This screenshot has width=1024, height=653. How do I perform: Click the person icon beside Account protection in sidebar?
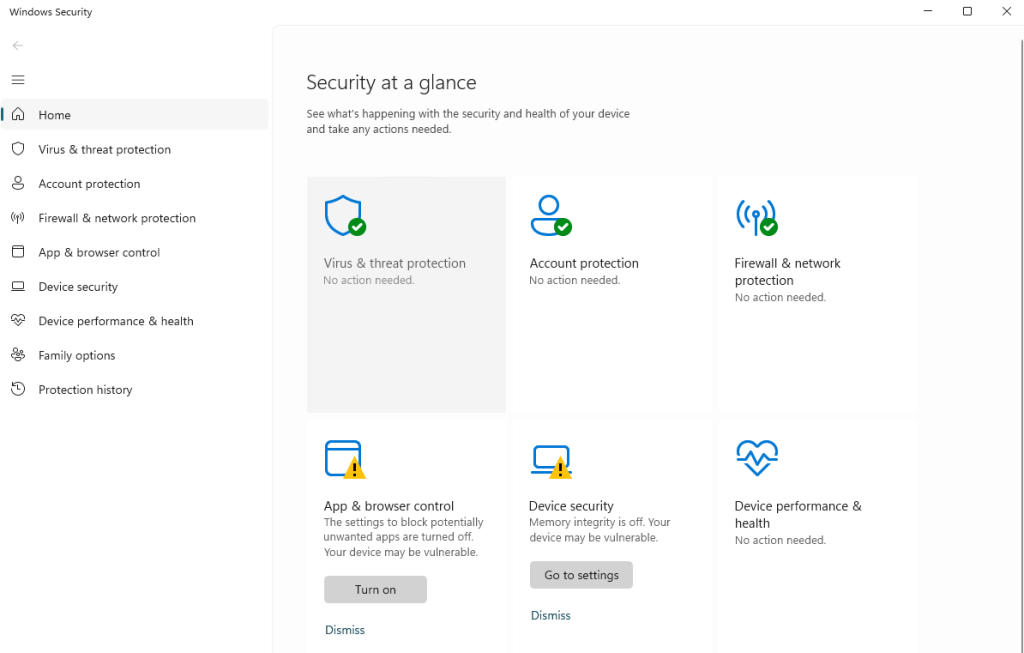tap(18, 183)
